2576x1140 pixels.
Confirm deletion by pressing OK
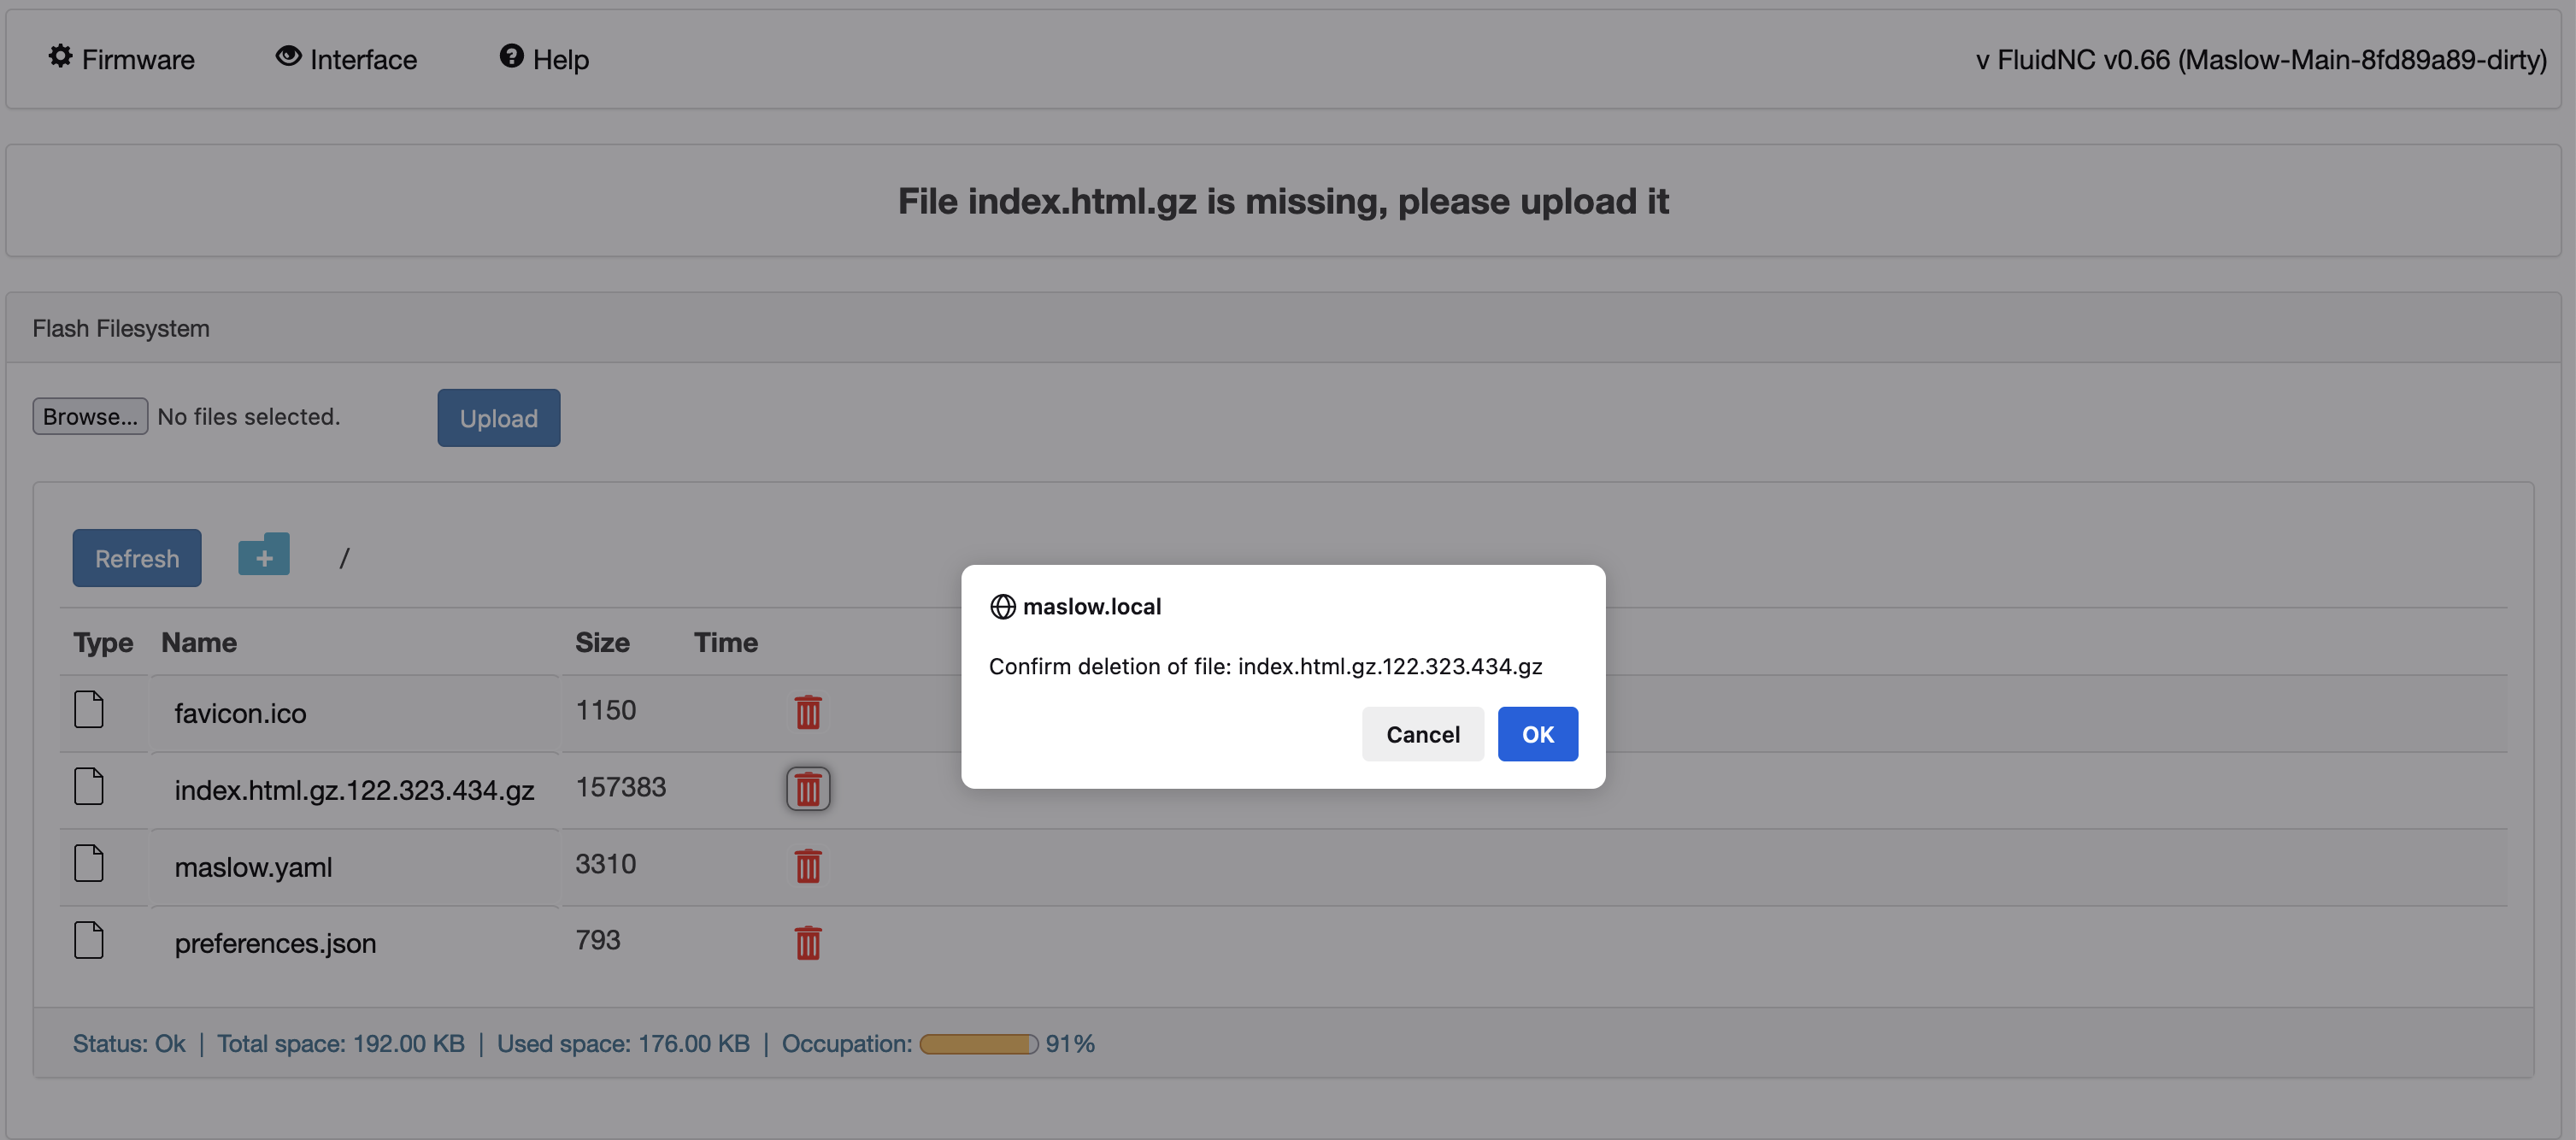1537,734
